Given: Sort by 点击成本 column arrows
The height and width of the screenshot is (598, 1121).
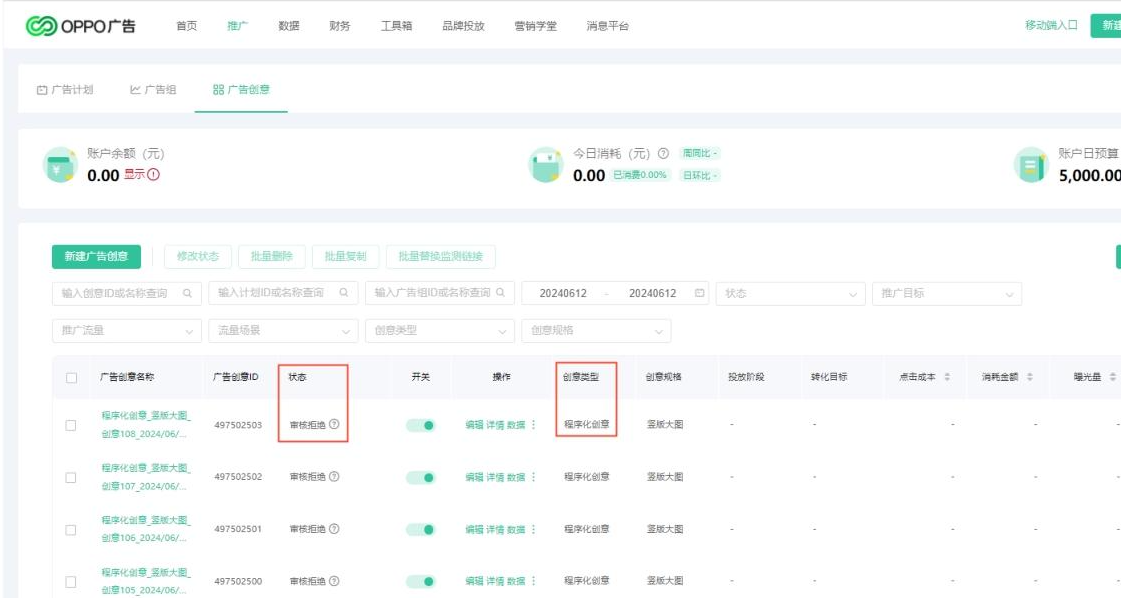Looking at the screenshot, I should (947, 377).
